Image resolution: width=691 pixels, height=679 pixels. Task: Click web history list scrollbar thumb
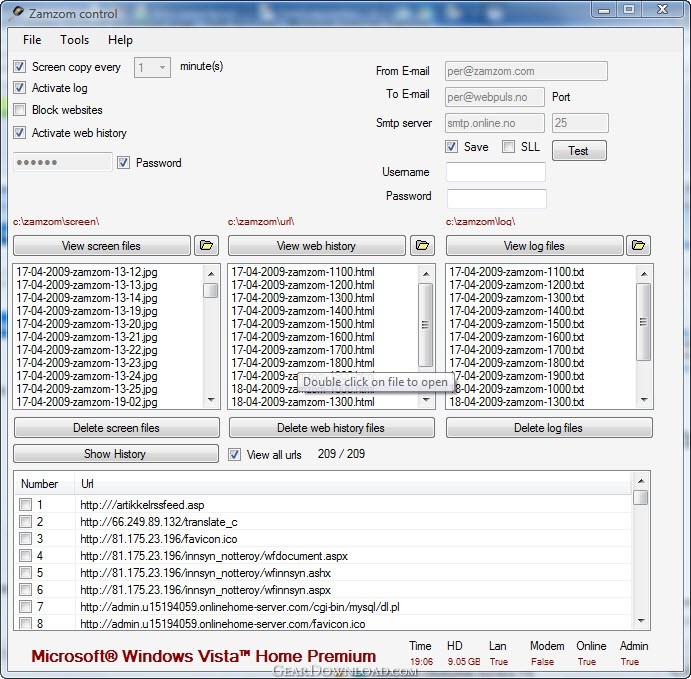pos(425,324)
